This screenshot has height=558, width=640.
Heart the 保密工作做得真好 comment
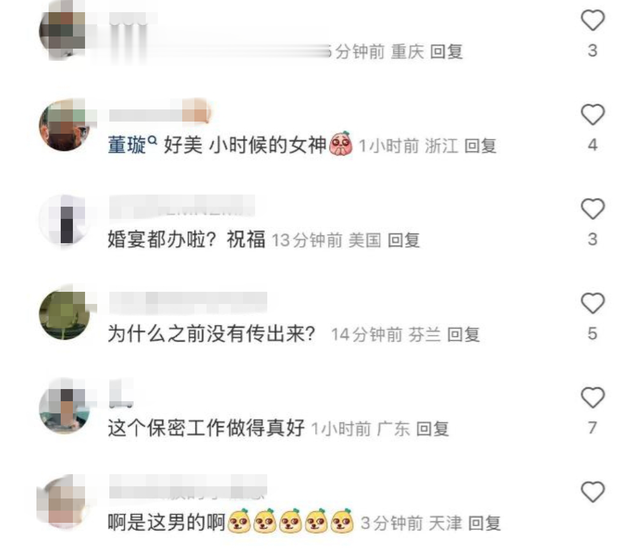pyautogui.click(x=592, y=397)
